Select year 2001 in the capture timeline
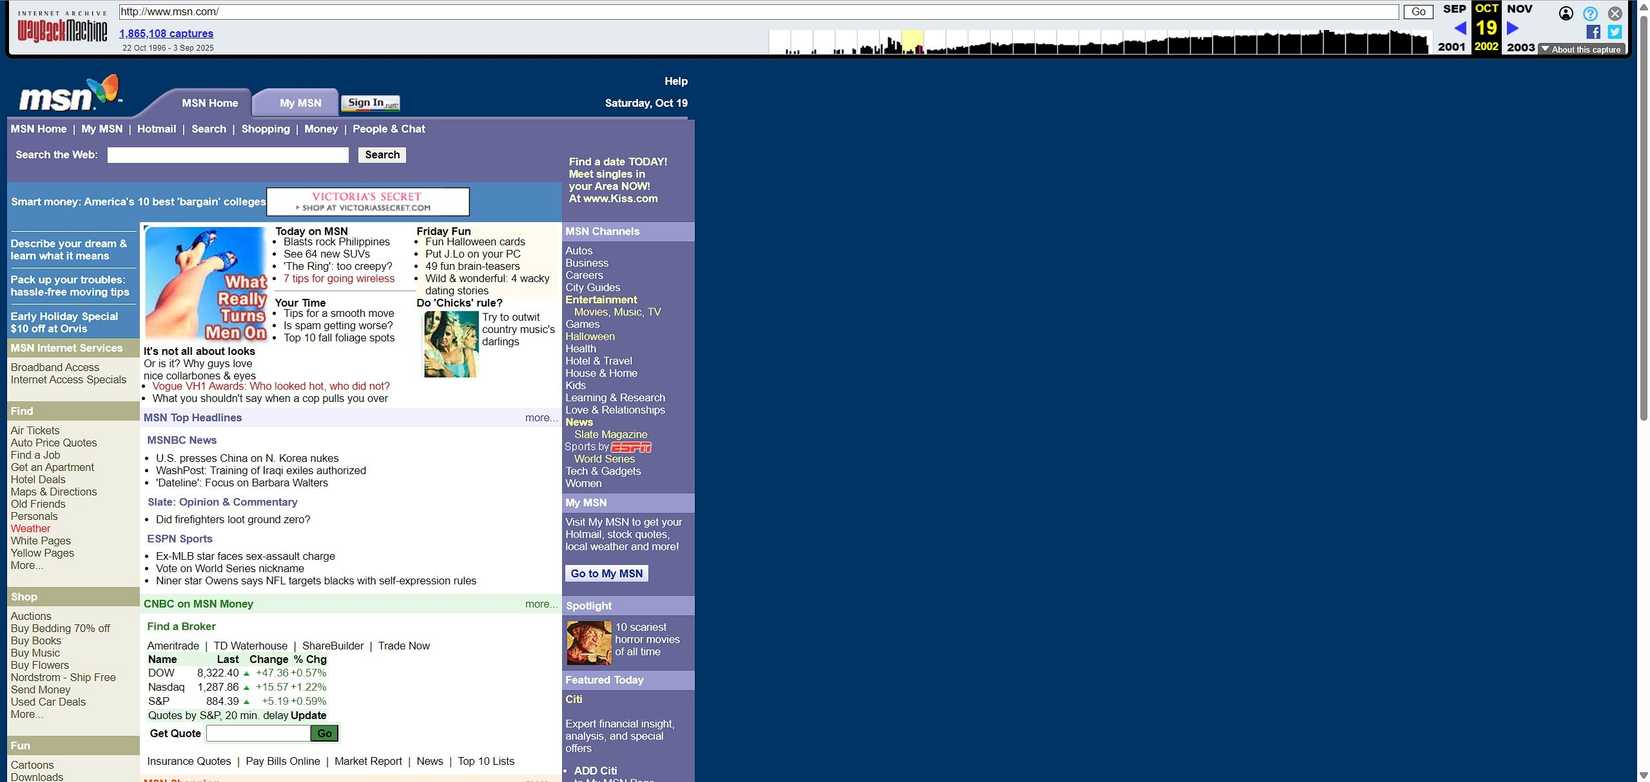The height and width of the screenshot is (782, 1650). pyautogui.click(x=1452, y=47)
